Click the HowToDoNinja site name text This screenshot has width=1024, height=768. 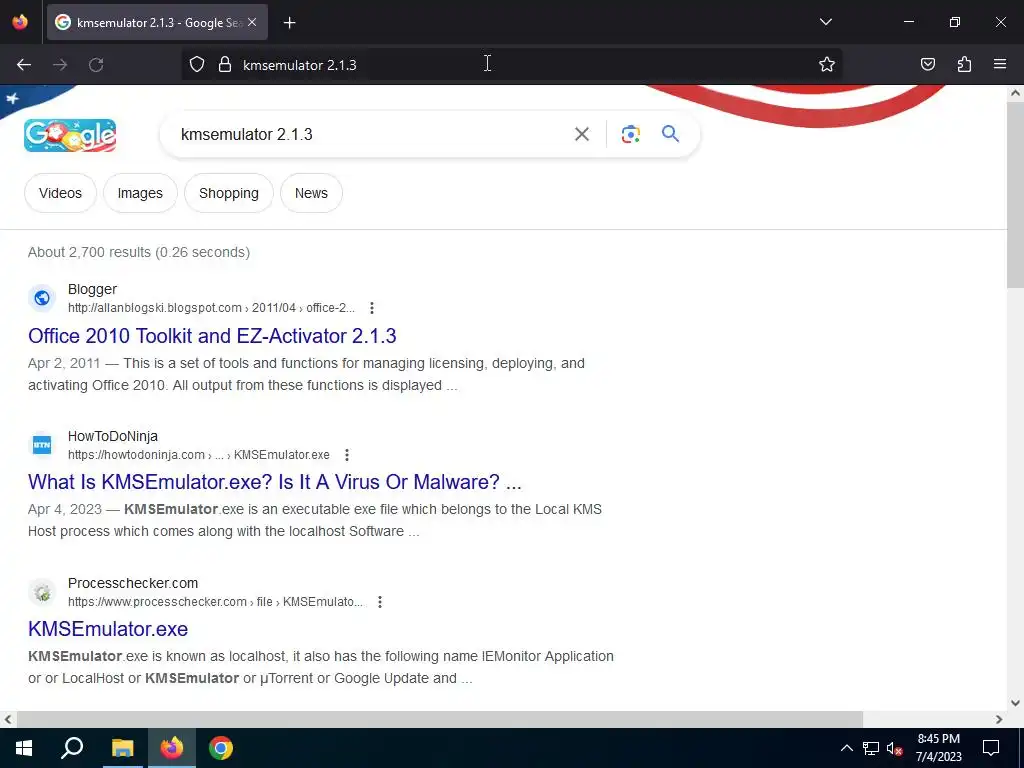(x=113, y=436)
